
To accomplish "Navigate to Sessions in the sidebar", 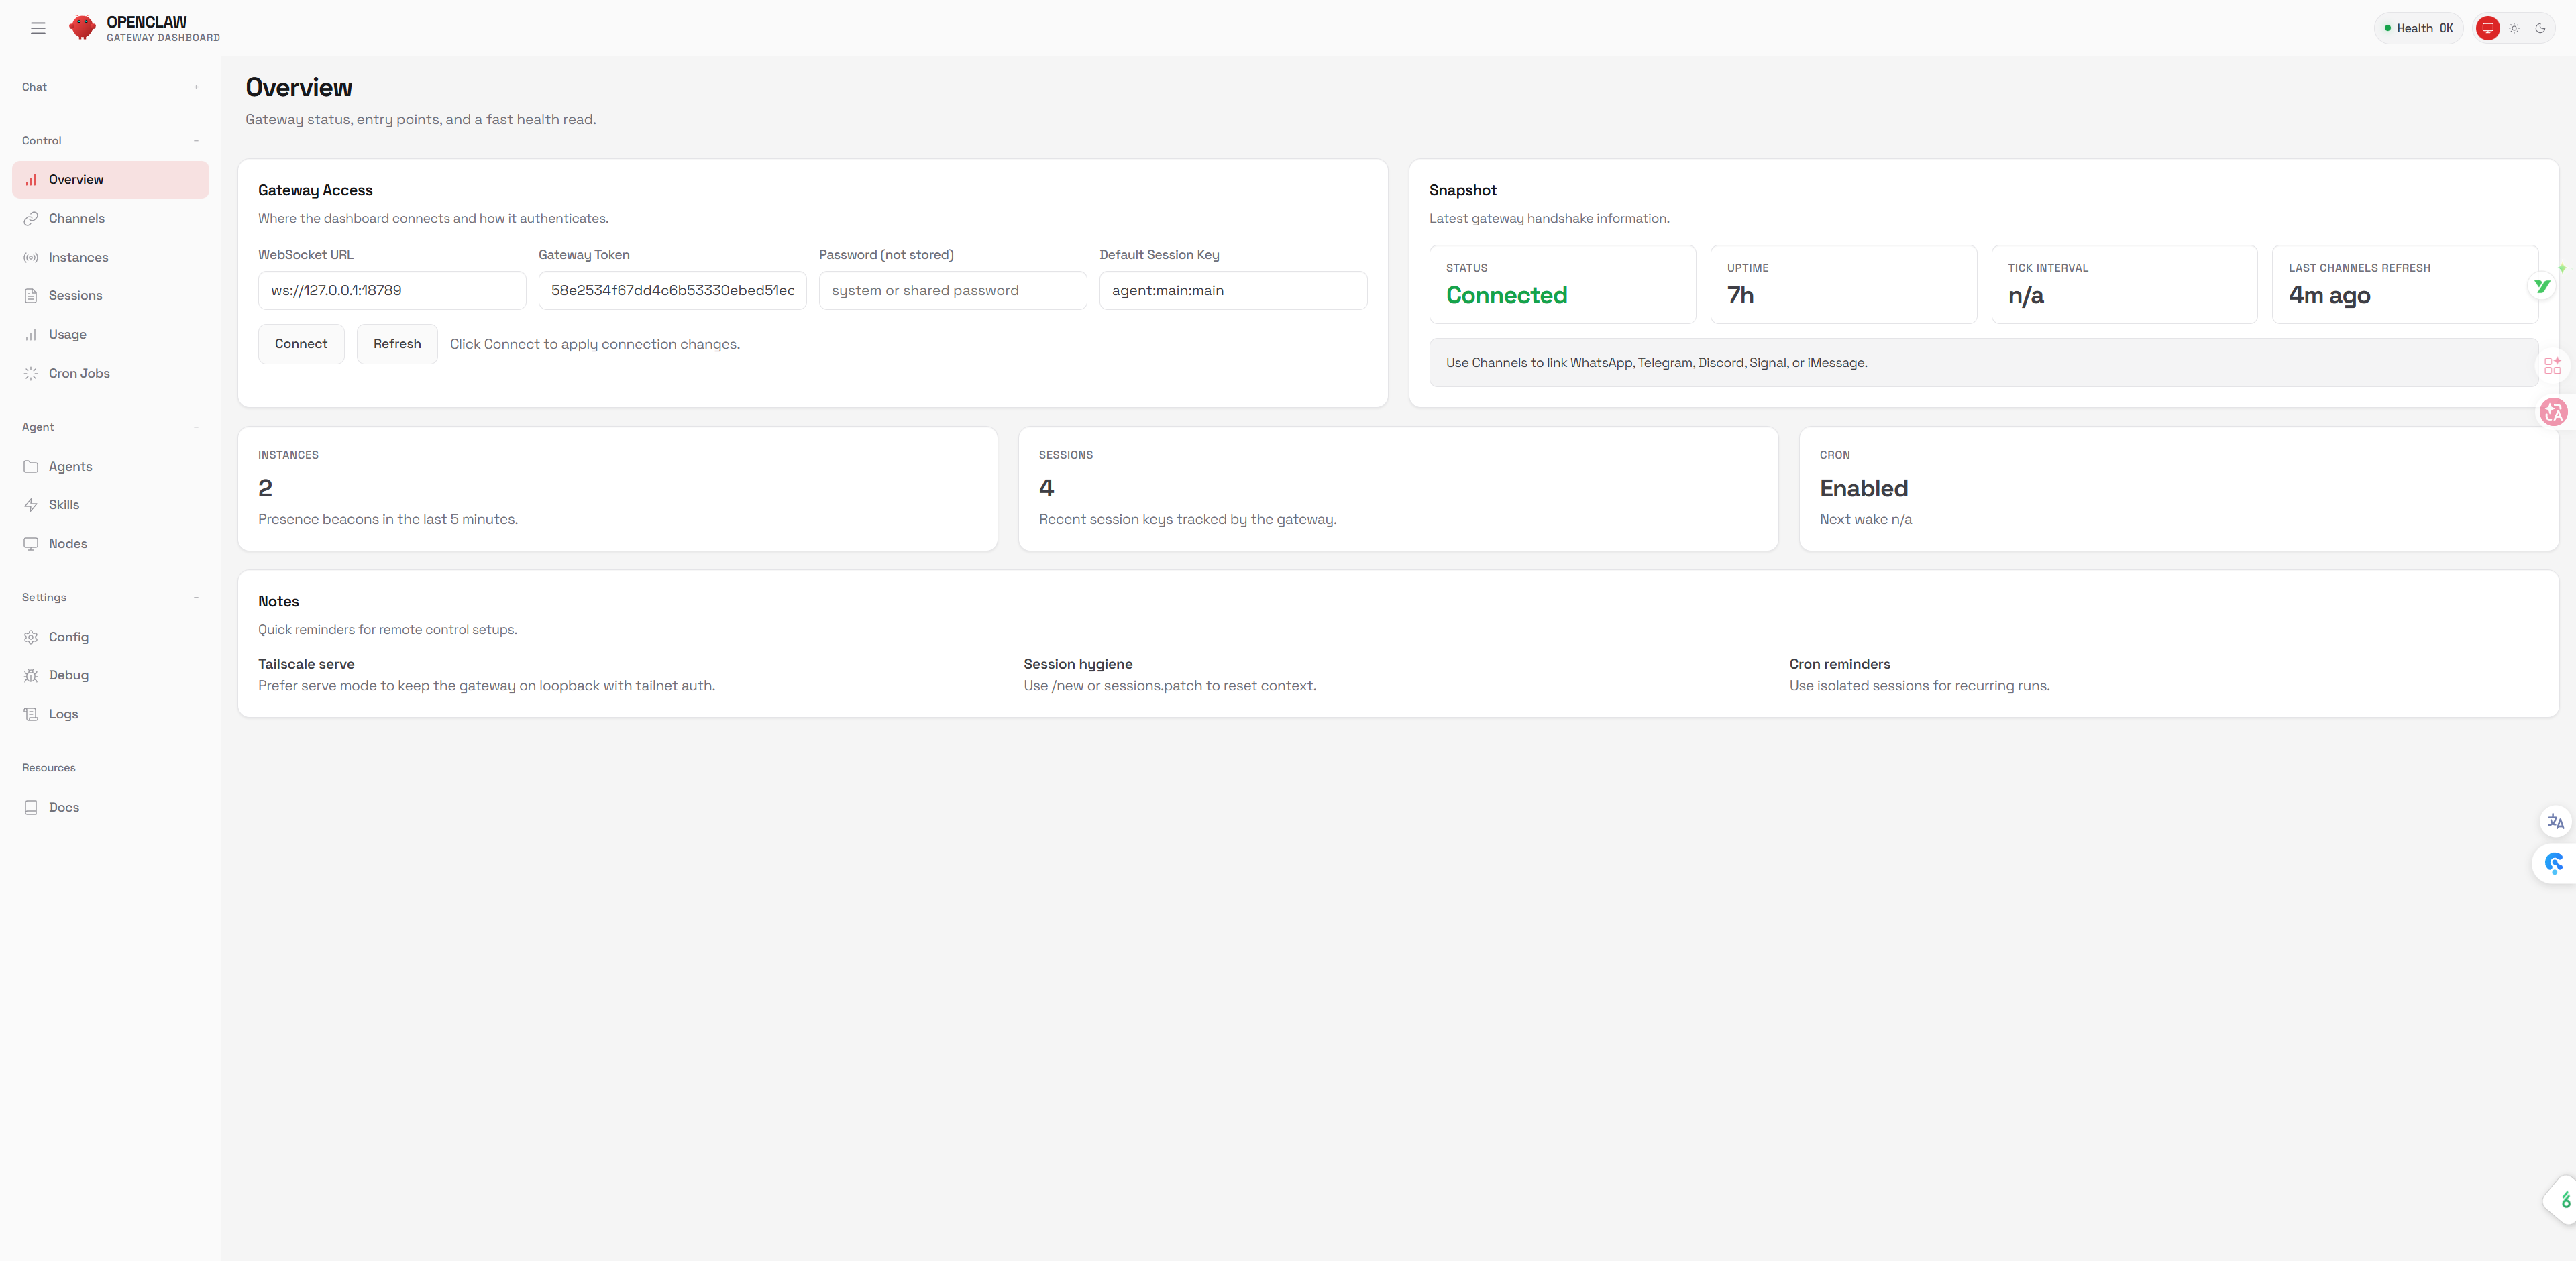I will pos(75,295).
